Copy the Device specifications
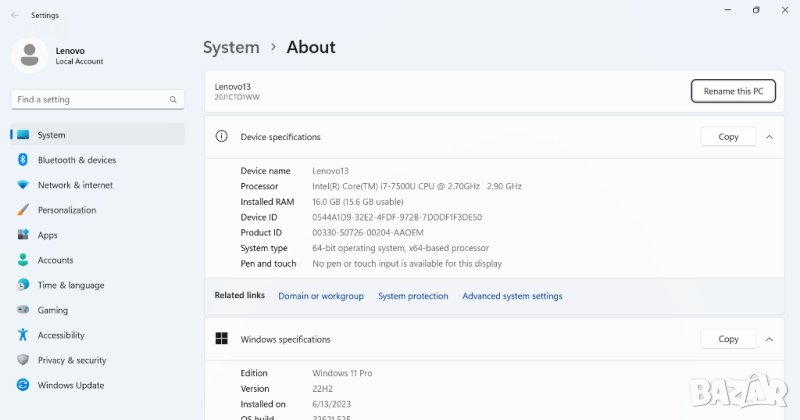This screenshot has width=800, height=420. [728, 137]
